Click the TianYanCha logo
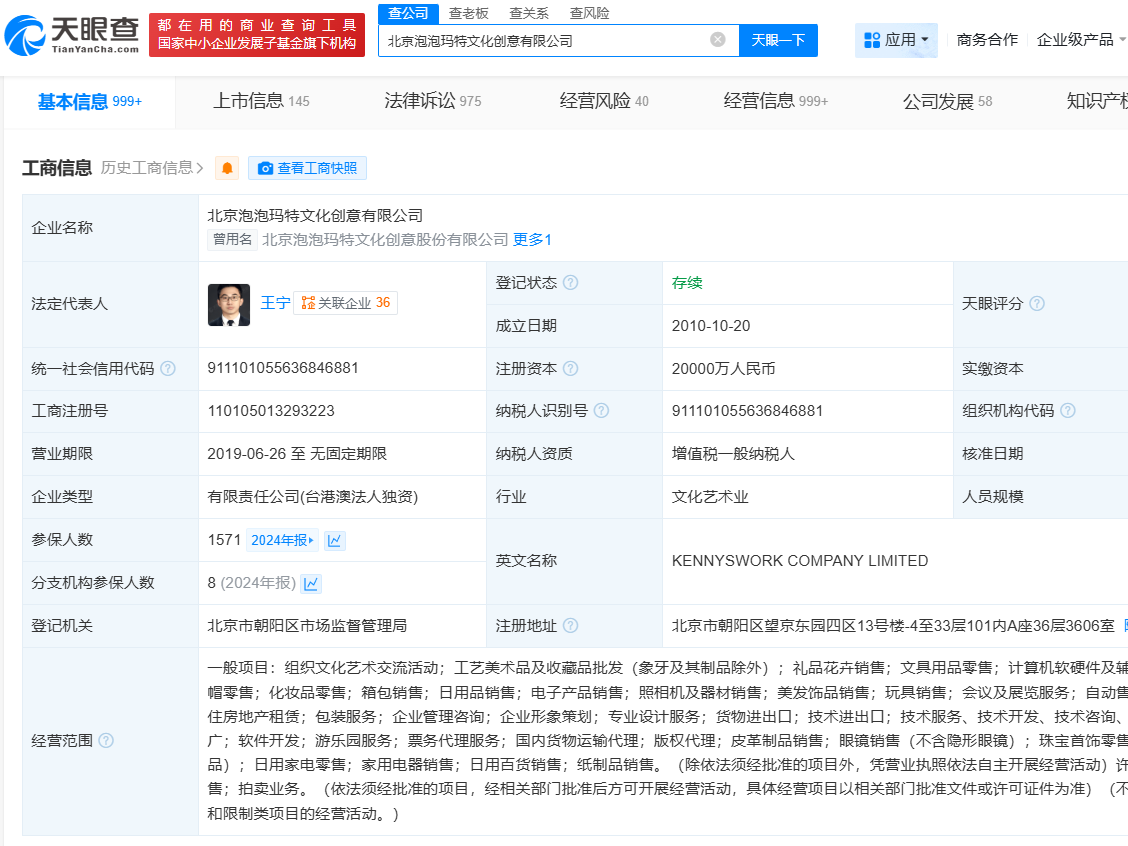This screenshot has height=846, width=1128. click(71, 35)
